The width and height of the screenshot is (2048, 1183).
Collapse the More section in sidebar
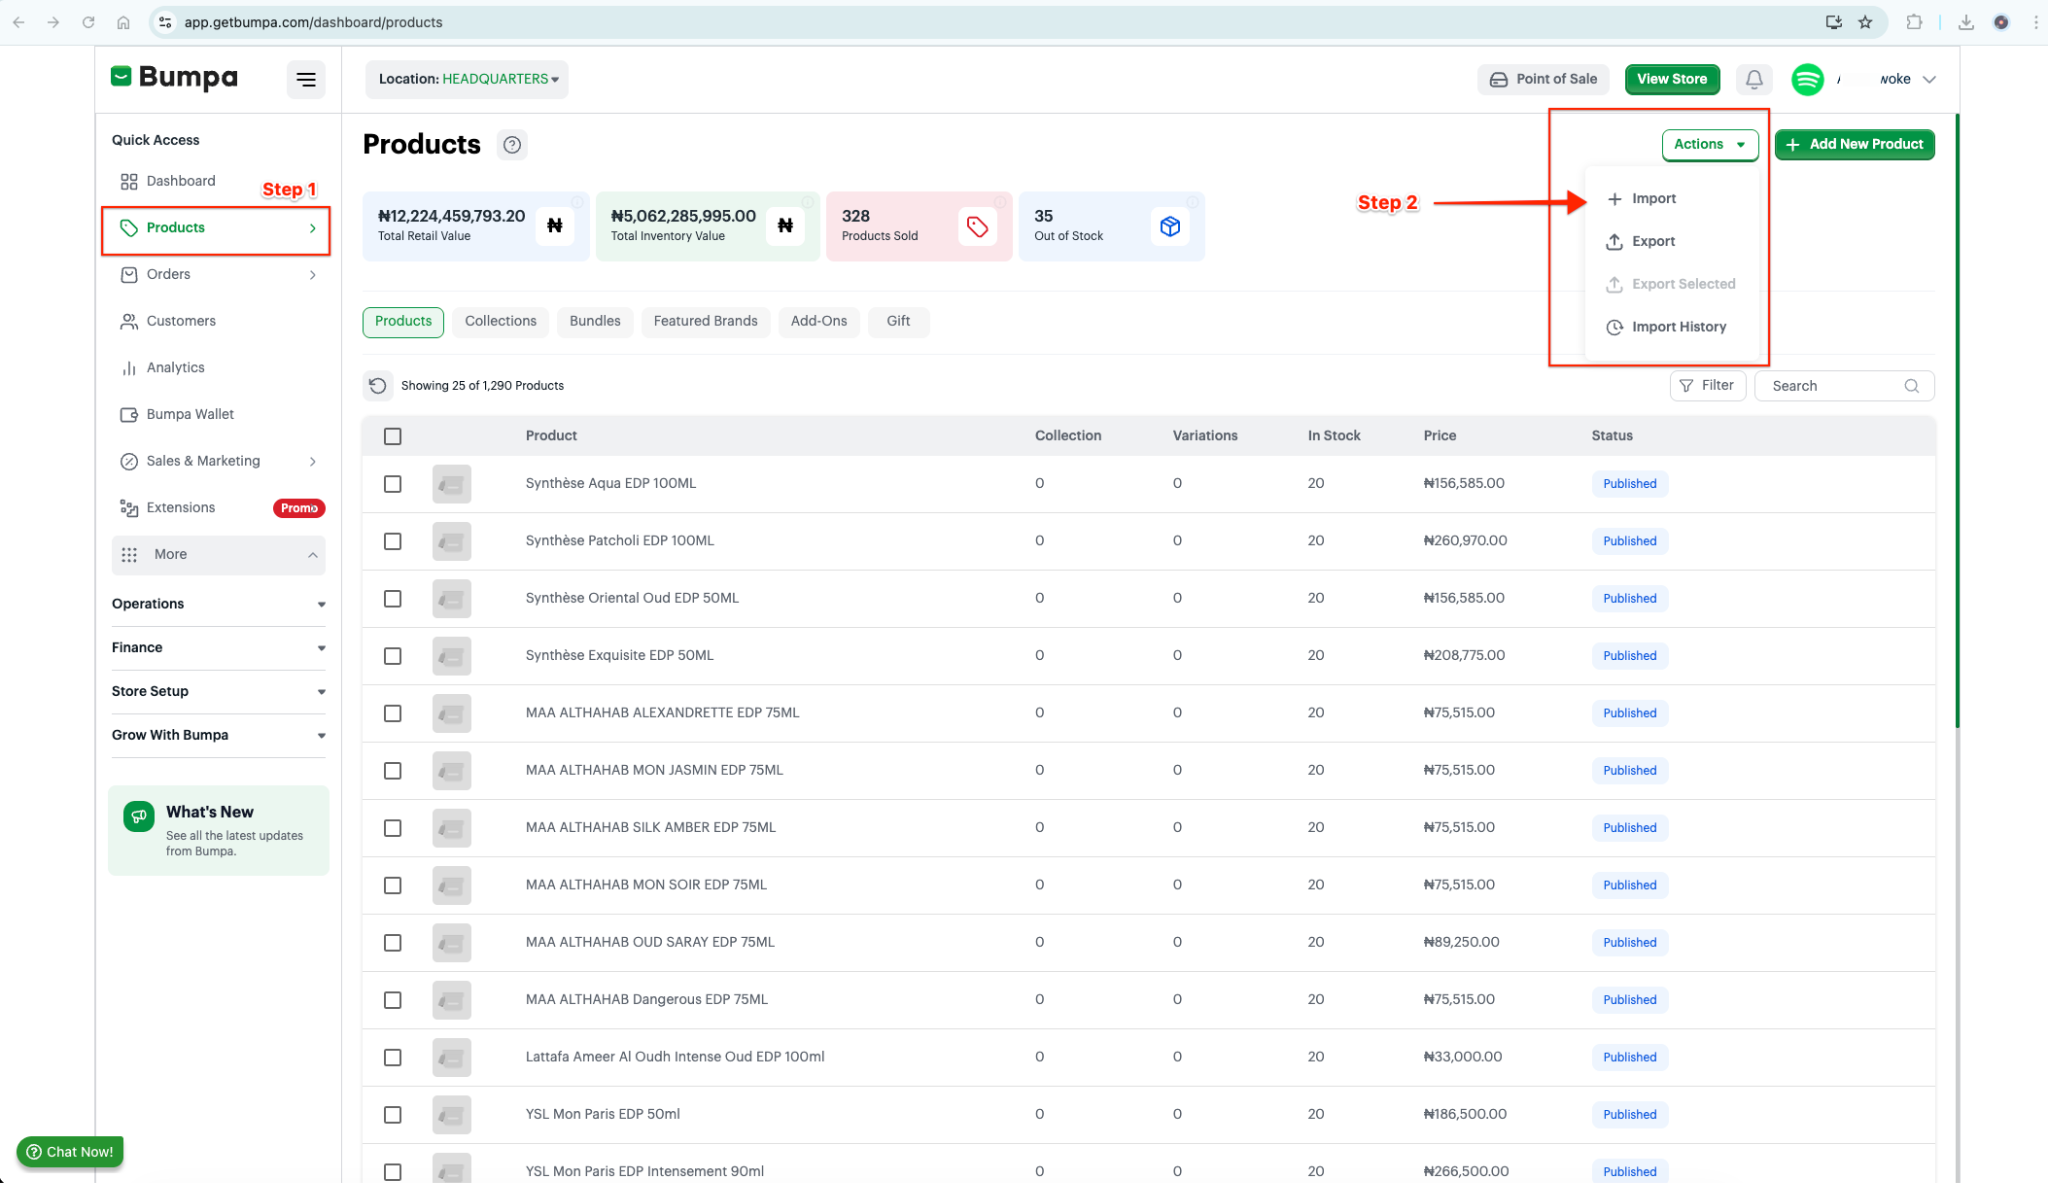pyautogui.click(x=218, y=554)
